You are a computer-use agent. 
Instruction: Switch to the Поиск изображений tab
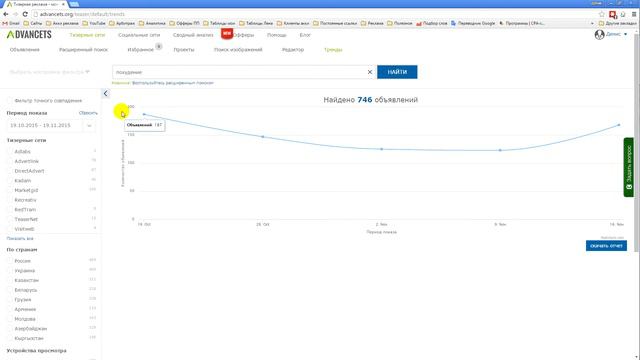tap(238, 50)
